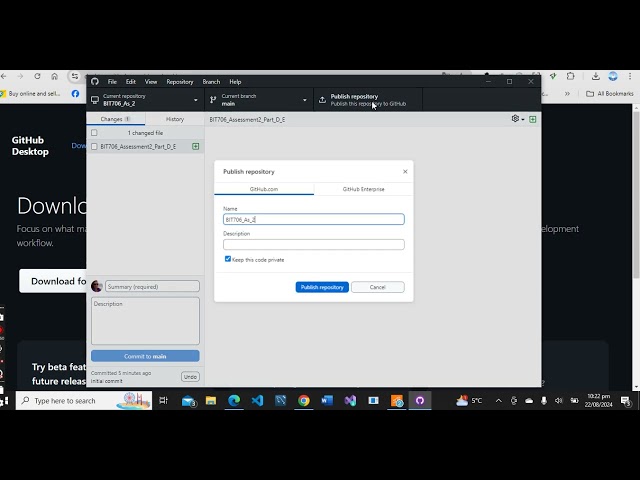The image size is (640, 480).
Task: Click the volume speaker tray icon
Action: coord(558,401)
